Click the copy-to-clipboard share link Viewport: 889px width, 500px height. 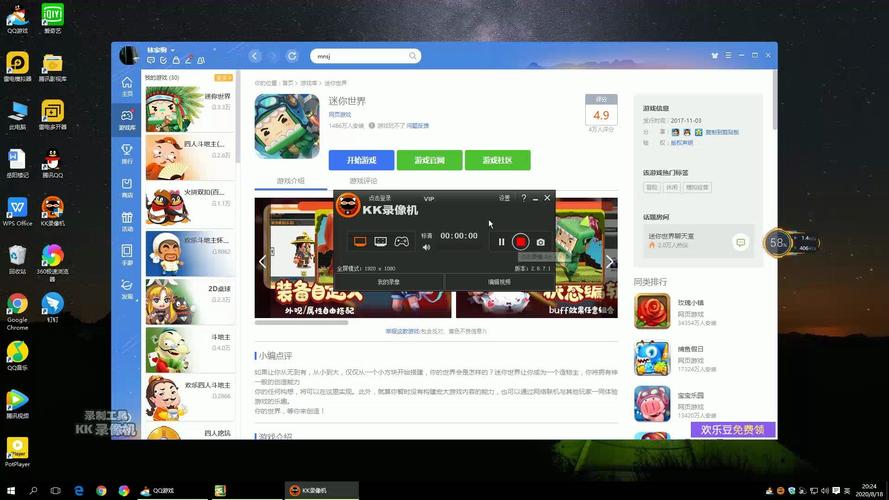(722, 132)
